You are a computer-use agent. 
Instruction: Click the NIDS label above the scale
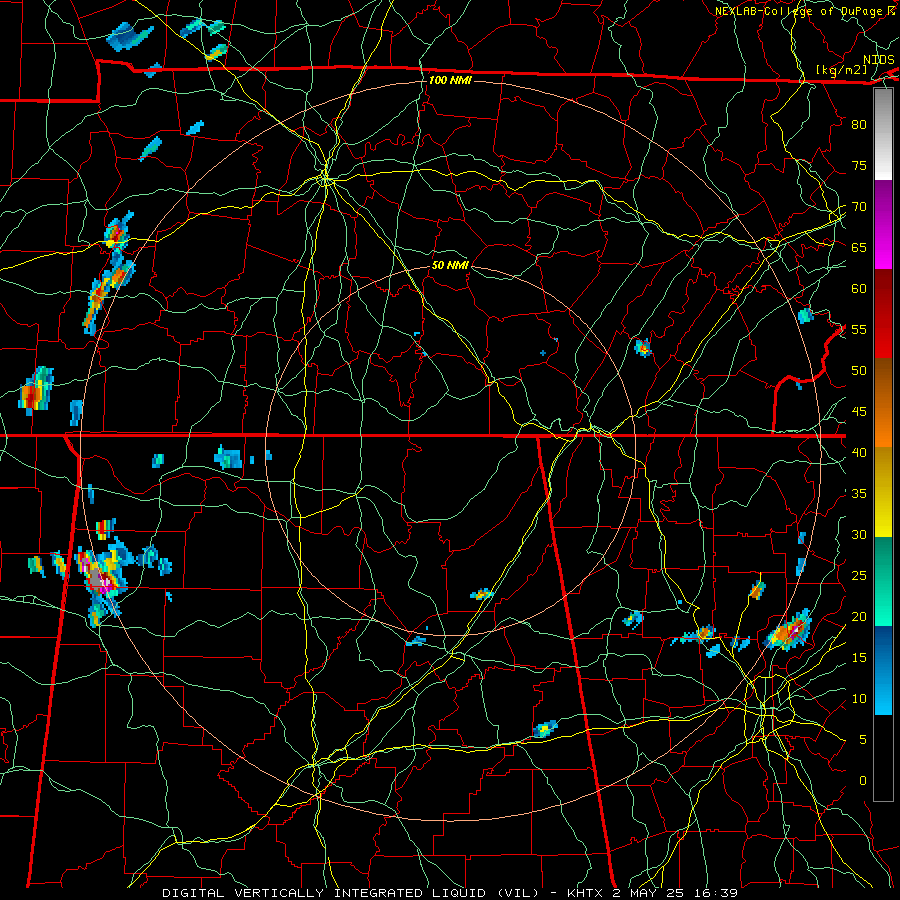(878, 60)
